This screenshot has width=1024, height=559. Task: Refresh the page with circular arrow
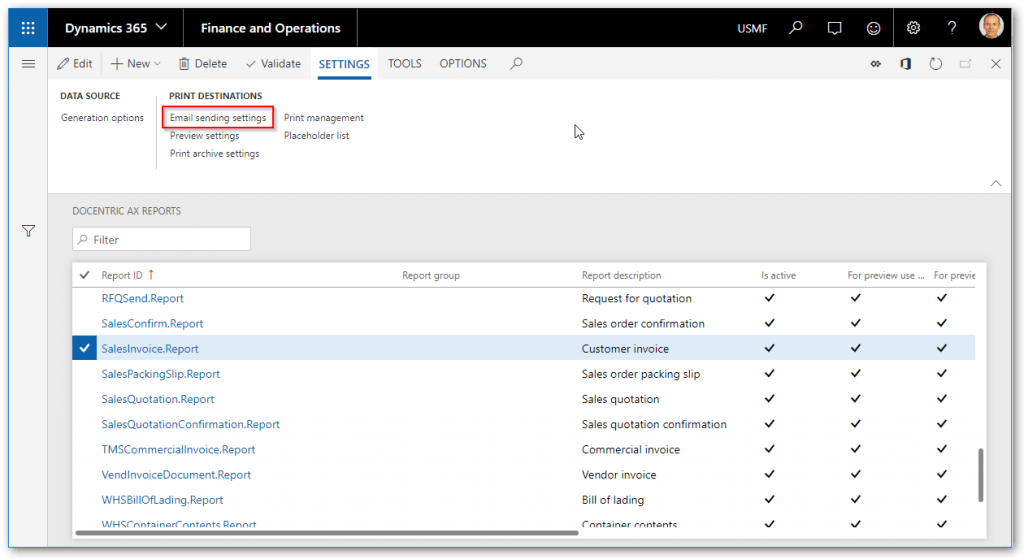pyautogui.click(x=935, y=63)
